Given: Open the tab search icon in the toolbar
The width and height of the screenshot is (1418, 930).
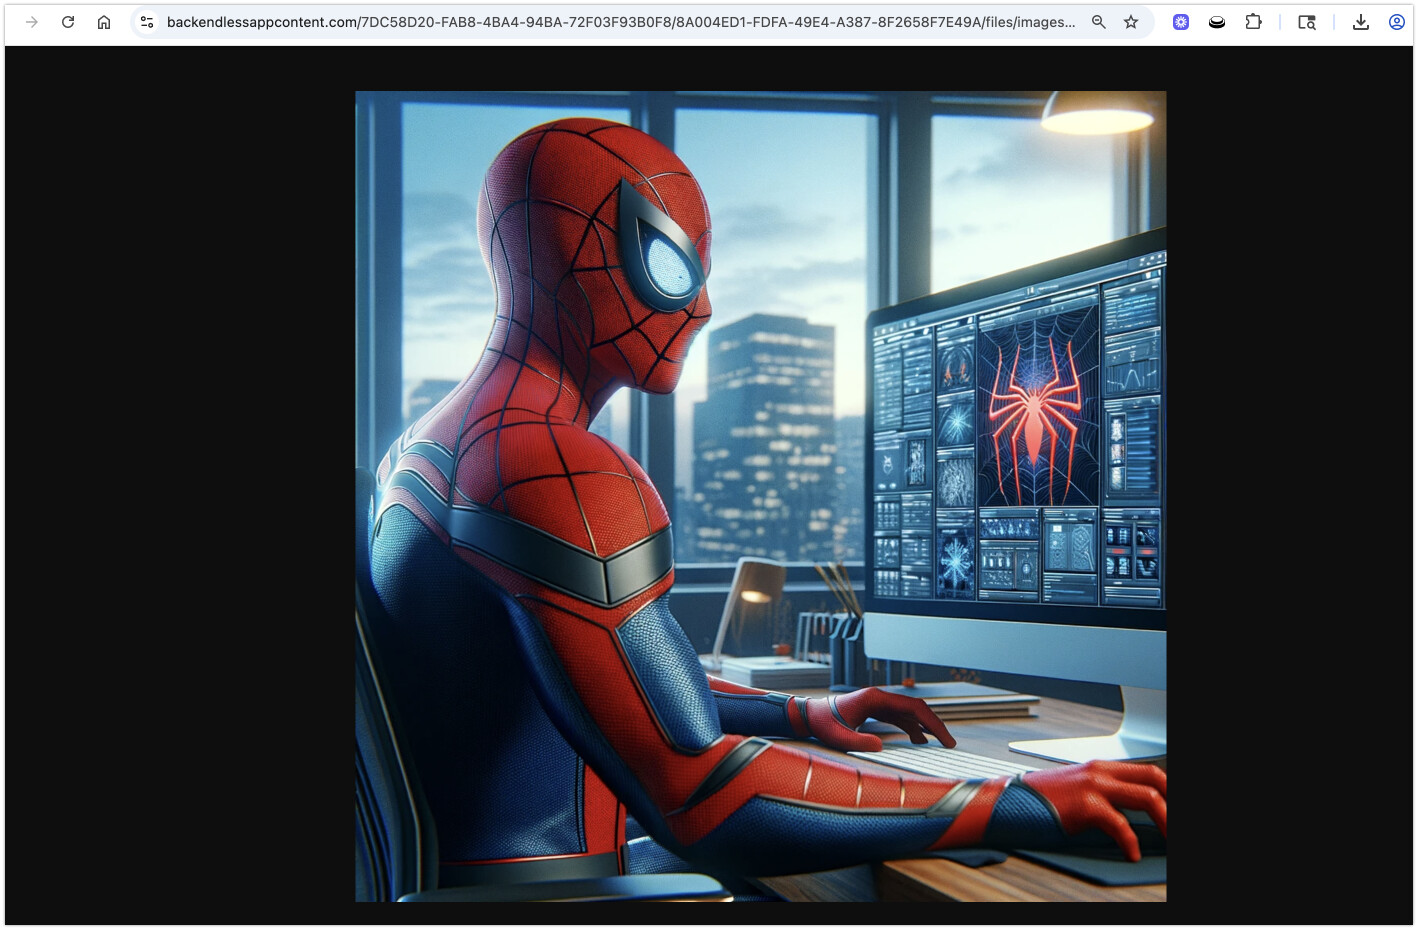Looking at the screenshot, I should [x=1307, y=22].
